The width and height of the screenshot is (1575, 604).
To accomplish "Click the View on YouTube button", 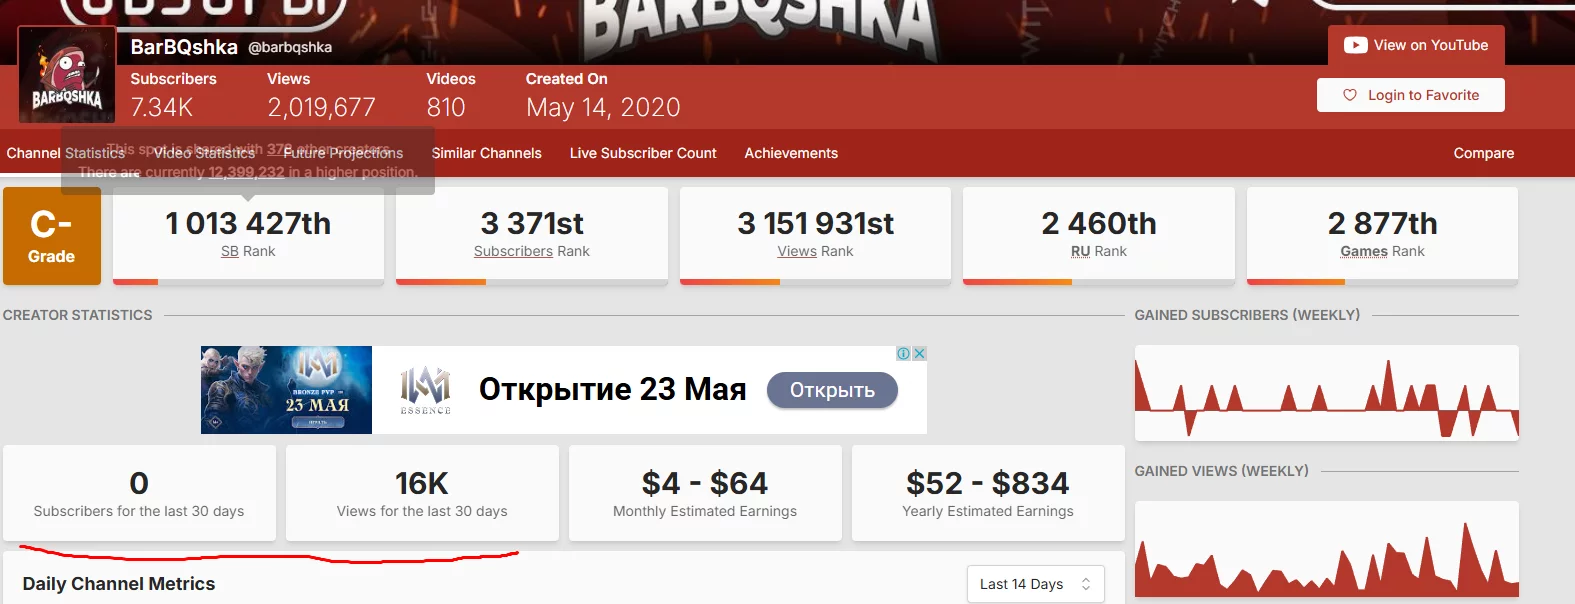I will [x=1416, y=45].
